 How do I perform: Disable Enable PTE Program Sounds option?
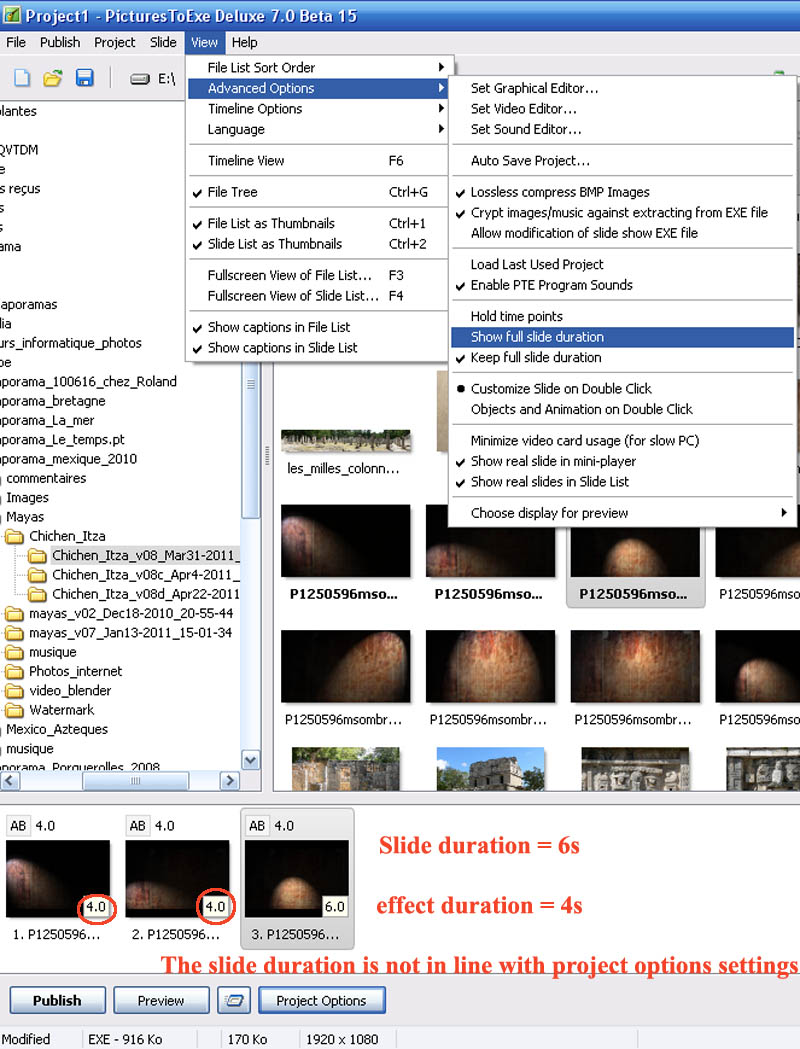[551, 285]
